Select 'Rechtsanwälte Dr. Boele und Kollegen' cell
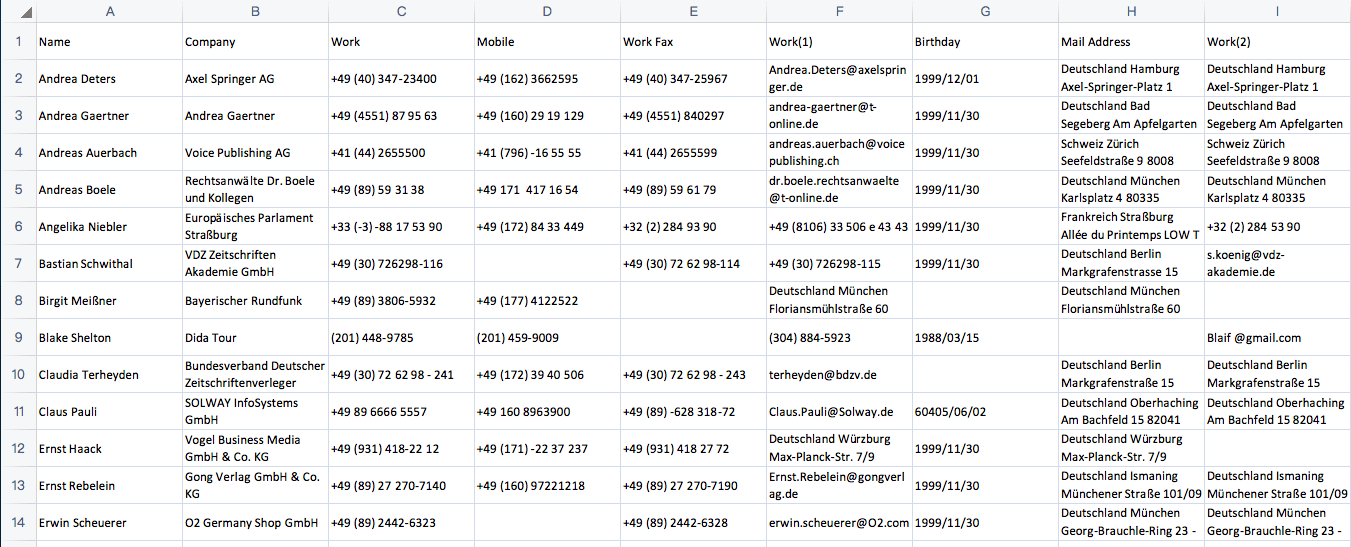 point(255,190)
